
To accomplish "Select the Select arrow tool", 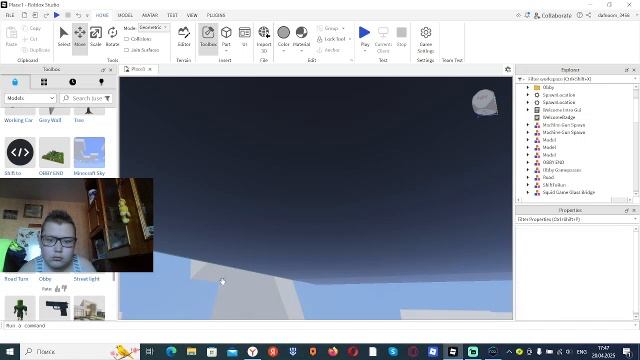I will [64, 36].
